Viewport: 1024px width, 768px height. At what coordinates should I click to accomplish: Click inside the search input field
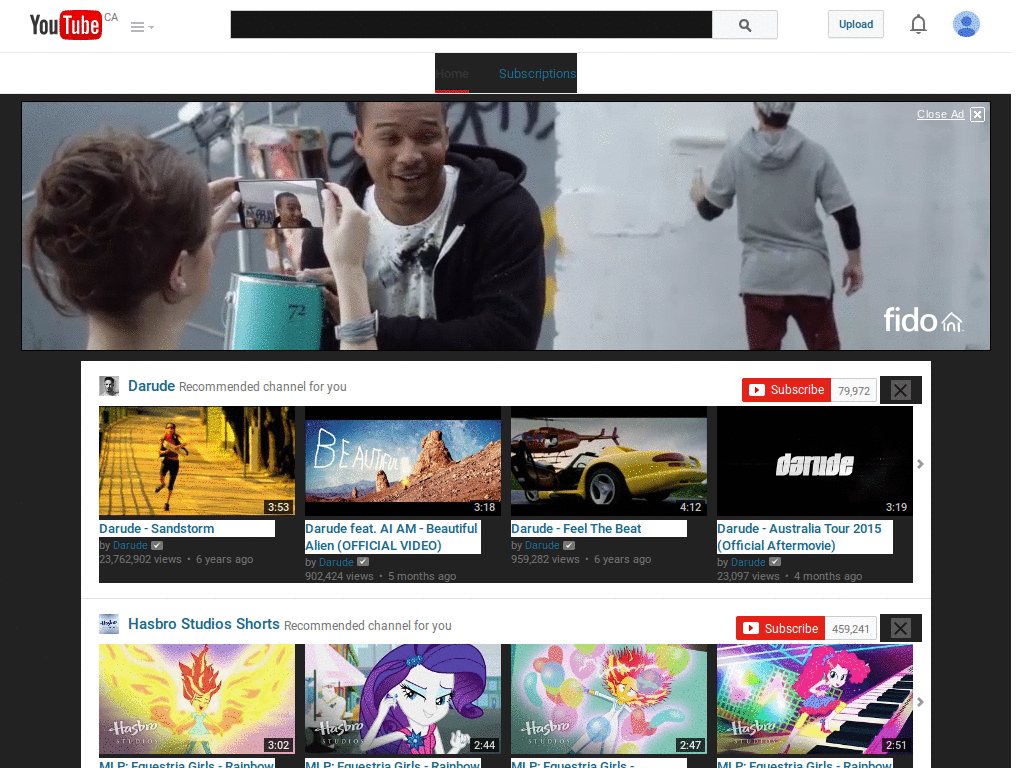[470, 24]
